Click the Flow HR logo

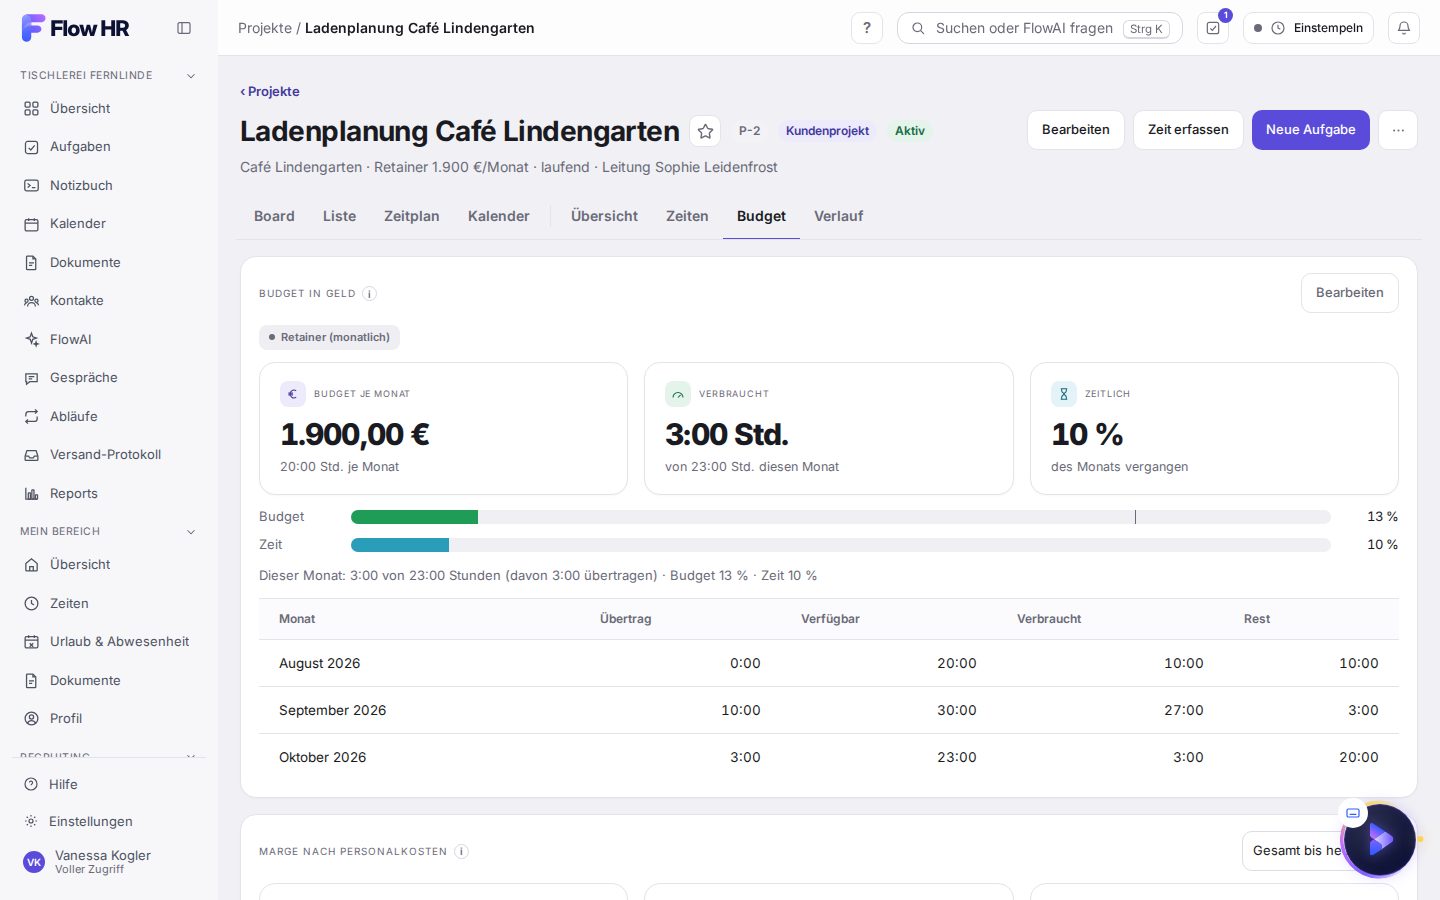click(x=76, y=28)
